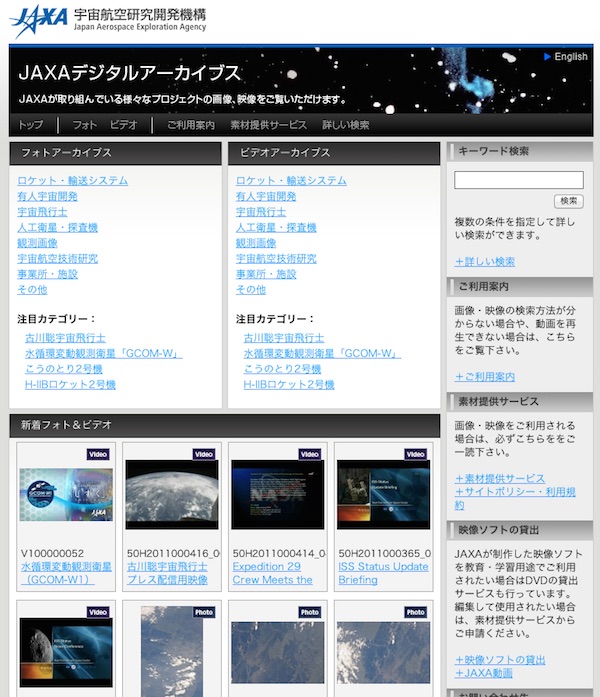Open 素材提供サービス in the navigation bar
The height and width of the screenshot is (697, 600).
coord(268,125)
